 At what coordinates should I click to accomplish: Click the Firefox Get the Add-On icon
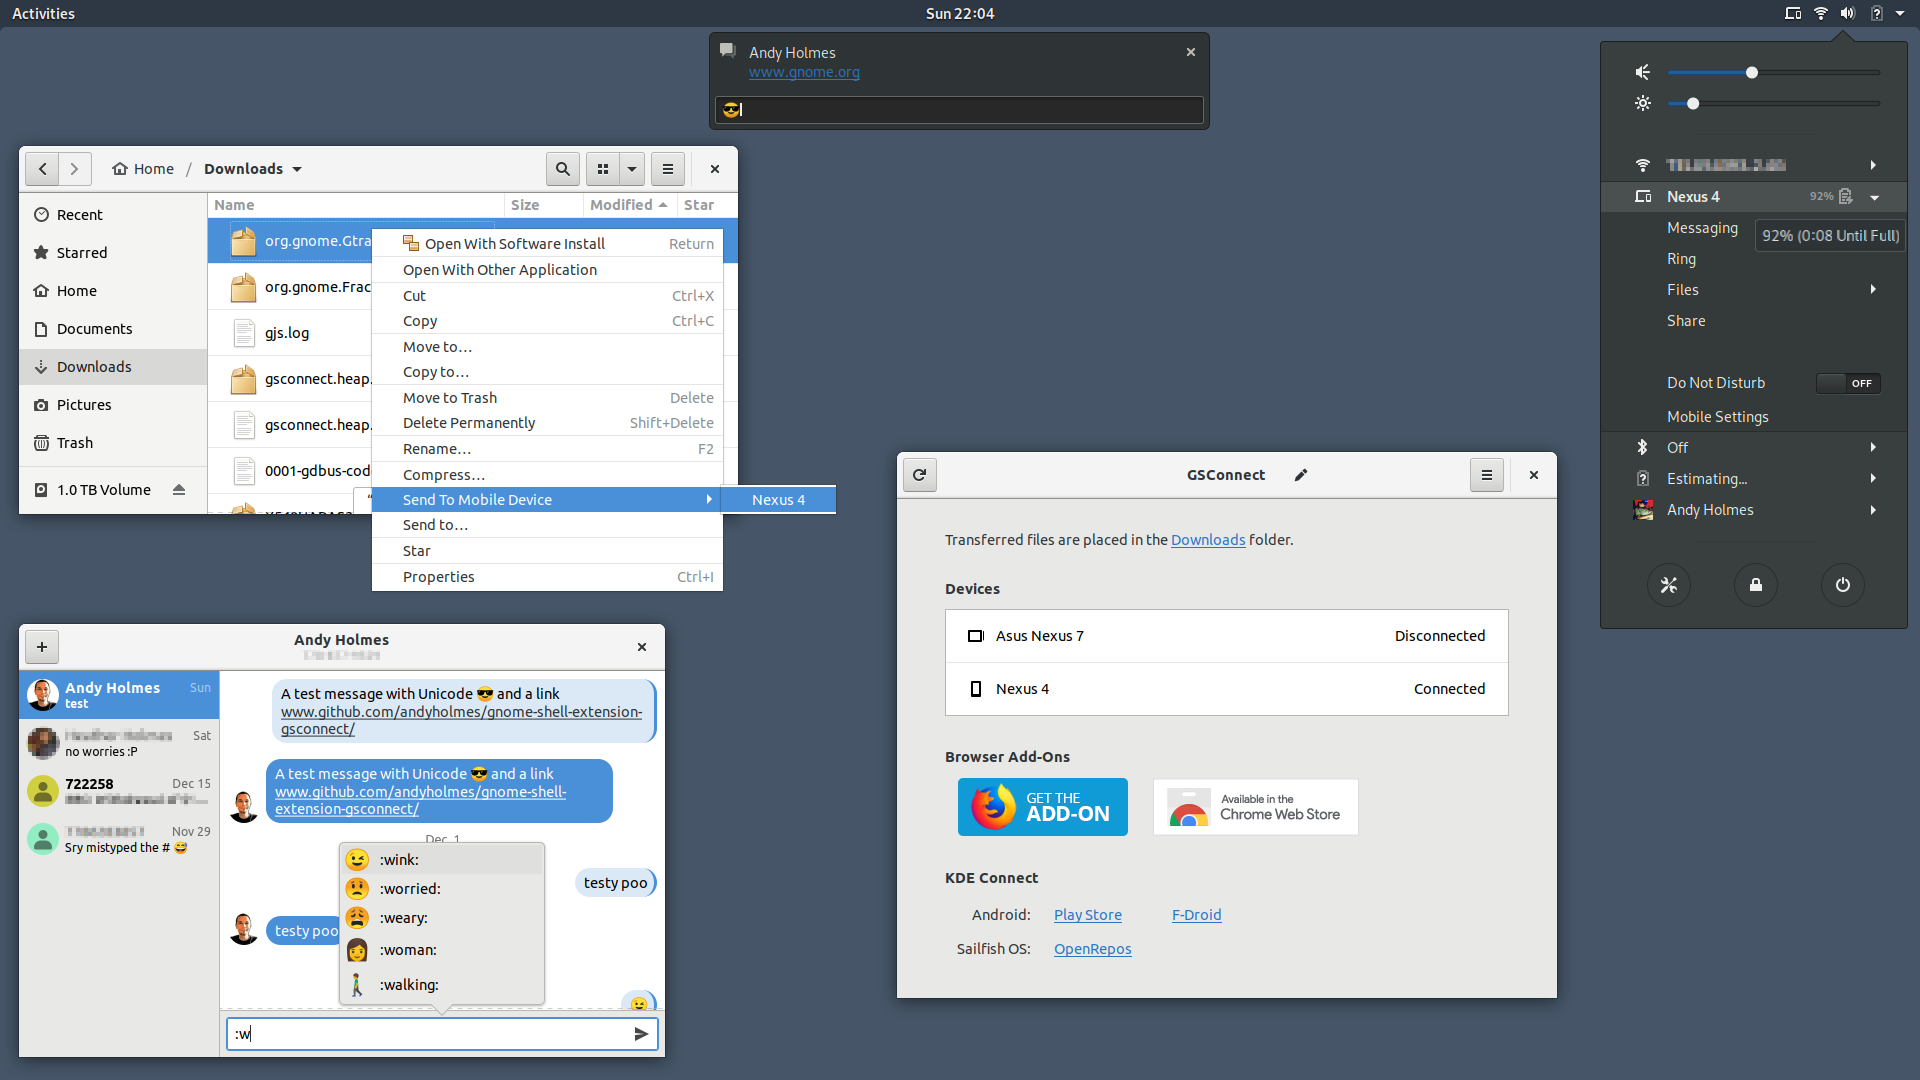(1043, 806)
